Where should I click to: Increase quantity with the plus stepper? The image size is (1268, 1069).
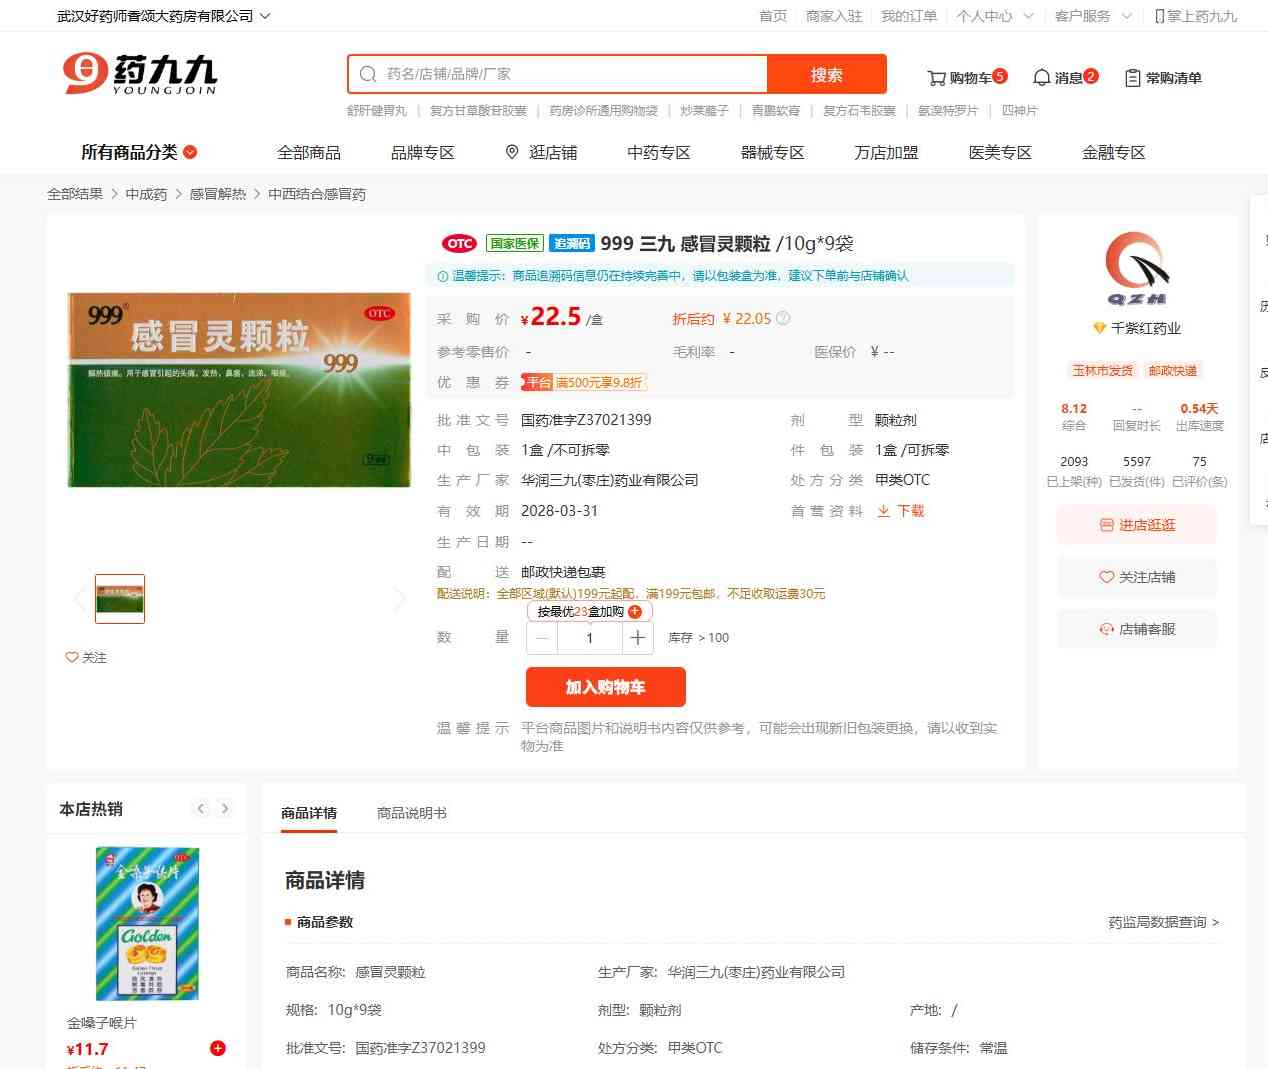[x=637, y=638]
